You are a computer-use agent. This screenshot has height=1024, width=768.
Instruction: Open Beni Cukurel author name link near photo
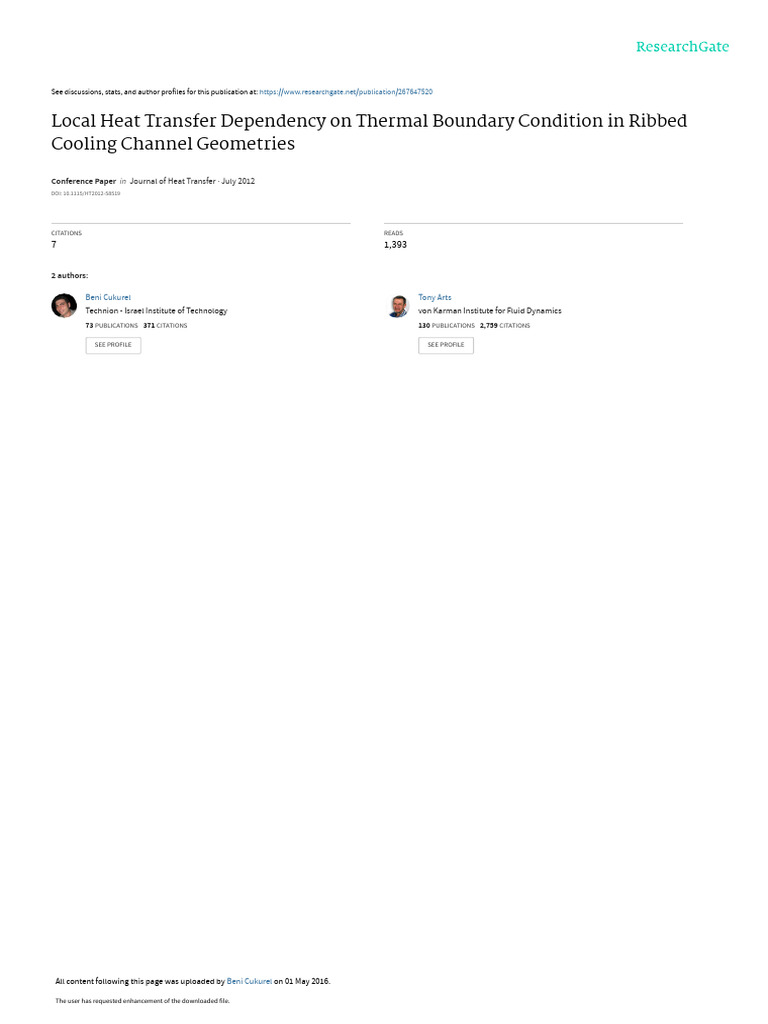108,297
